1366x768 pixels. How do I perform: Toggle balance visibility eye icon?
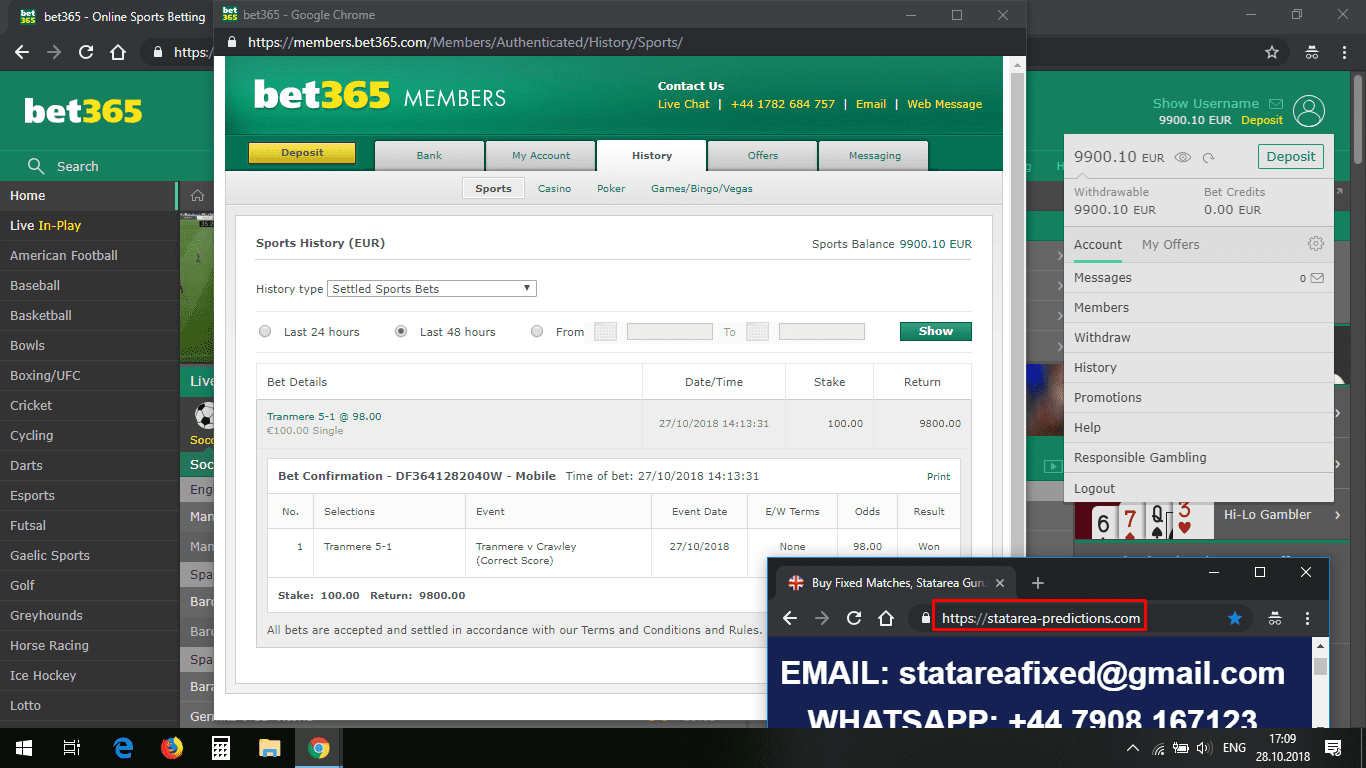click(1182, 157)
